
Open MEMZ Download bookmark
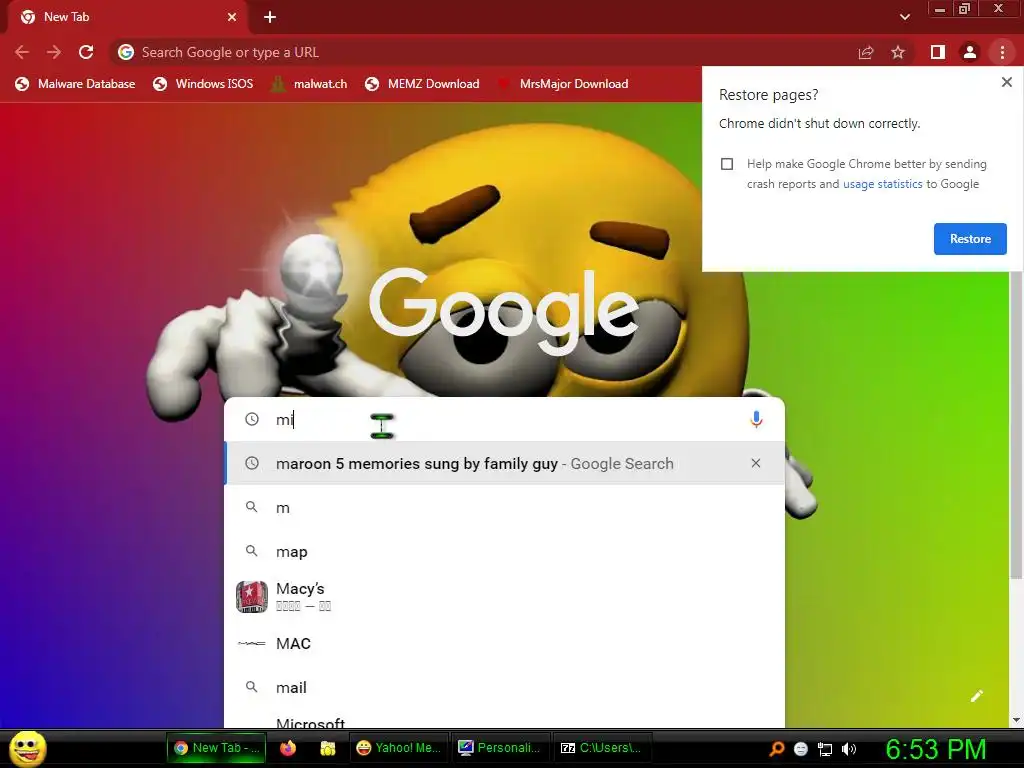point(423,84)
